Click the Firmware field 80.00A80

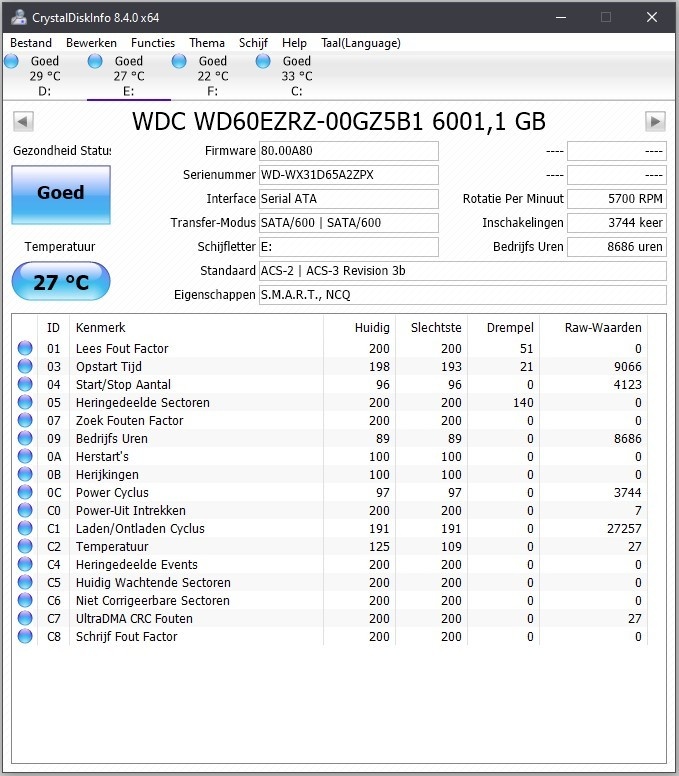point(348,151)
